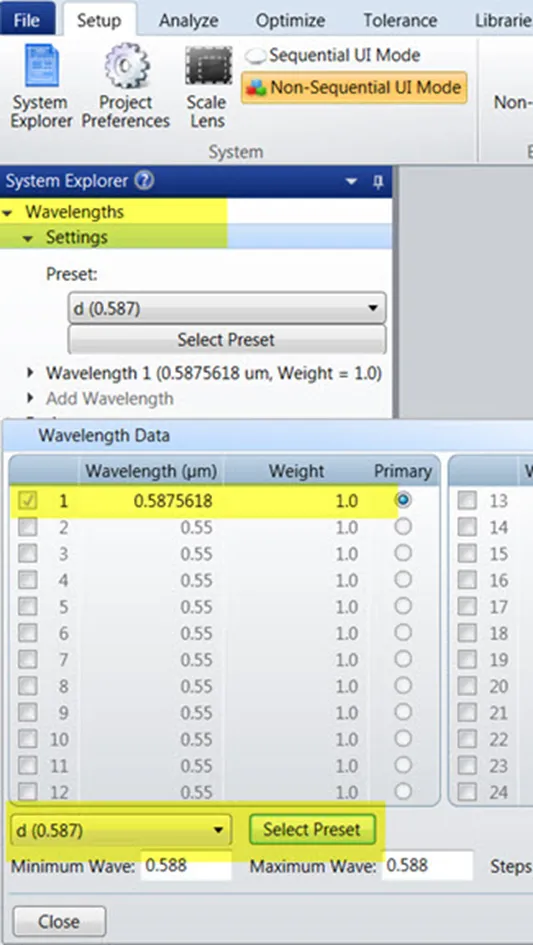The image size is (533, 945).
Task: Switch to the Optimize tab
Action: click(x=290, y=20)
